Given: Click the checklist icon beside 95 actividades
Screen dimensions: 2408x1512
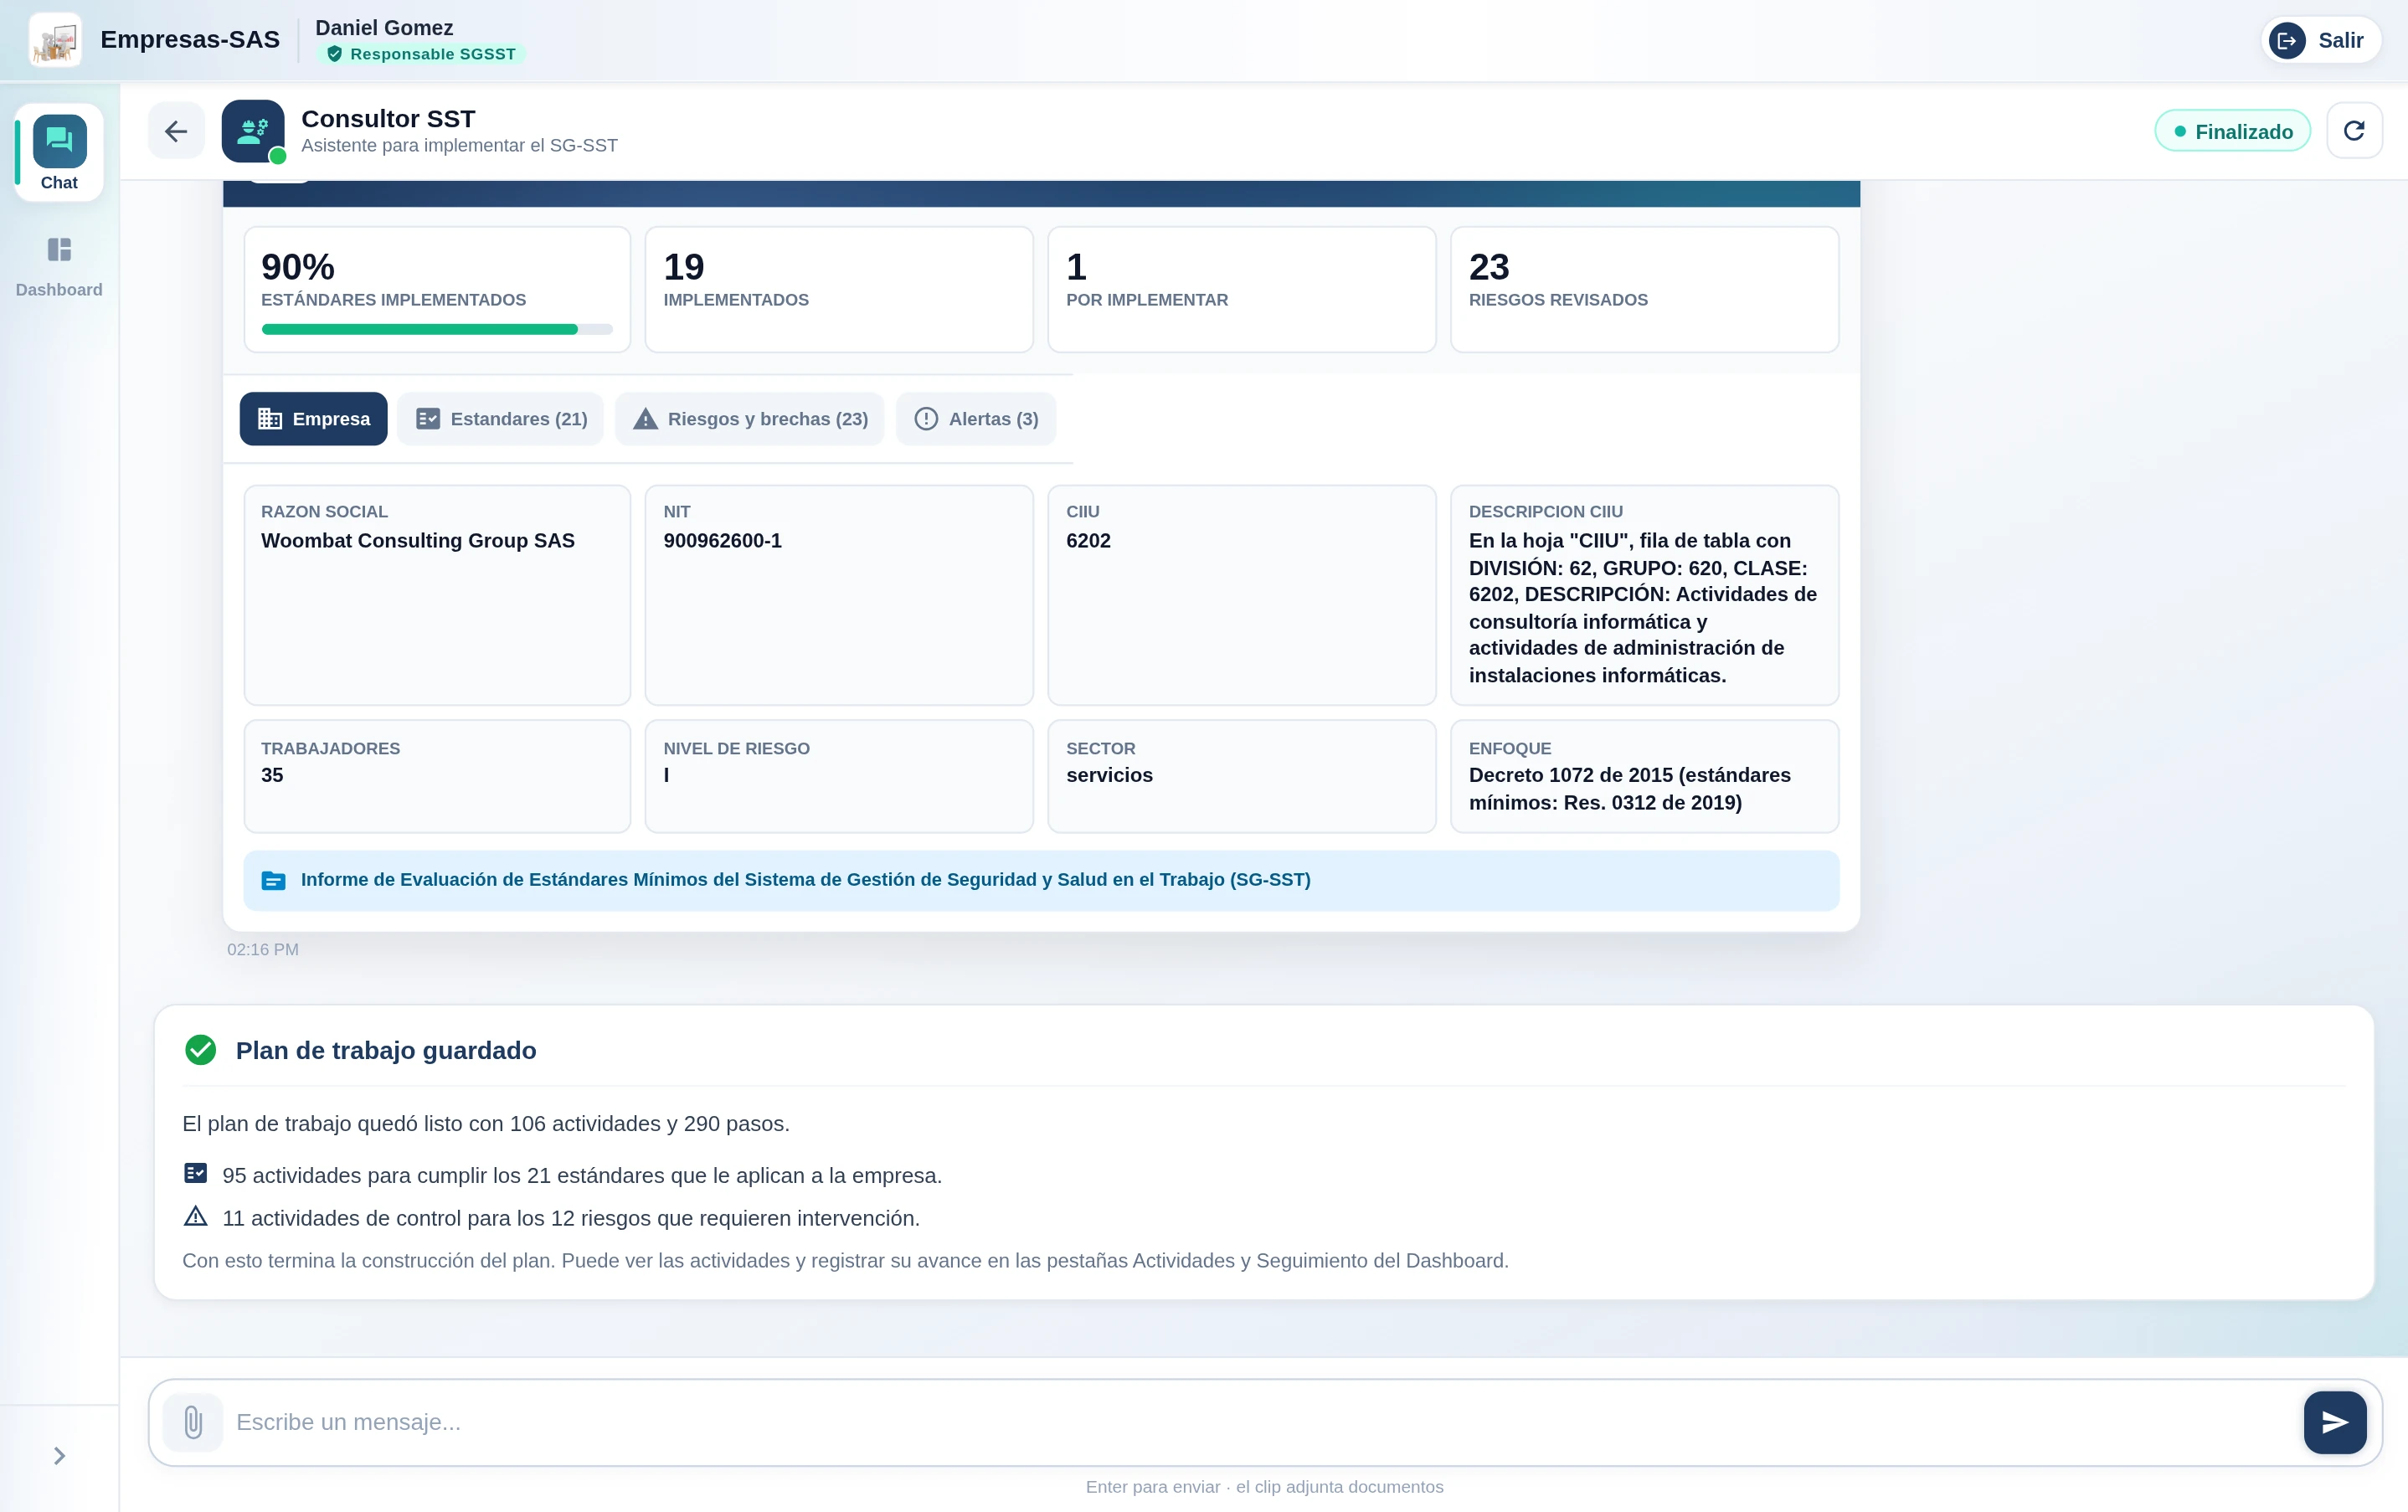Looking at the screenshot, I should tap(196, 1173).
